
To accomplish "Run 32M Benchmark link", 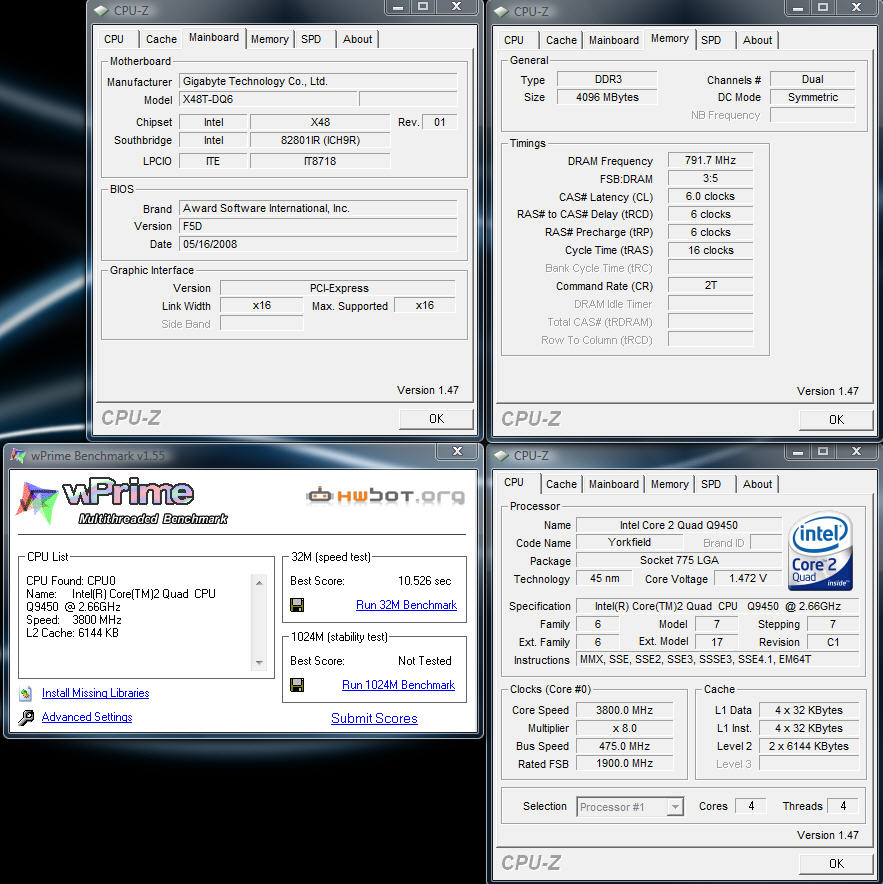I will 406,605.
